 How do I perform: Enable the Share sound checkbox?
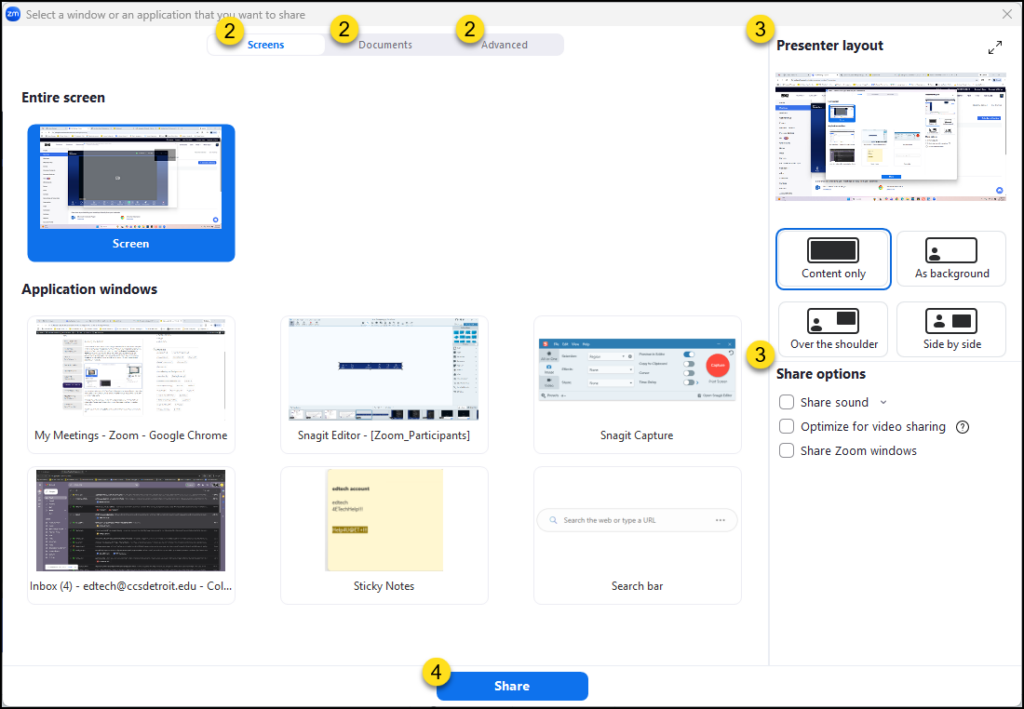click(x=787, y=402)
